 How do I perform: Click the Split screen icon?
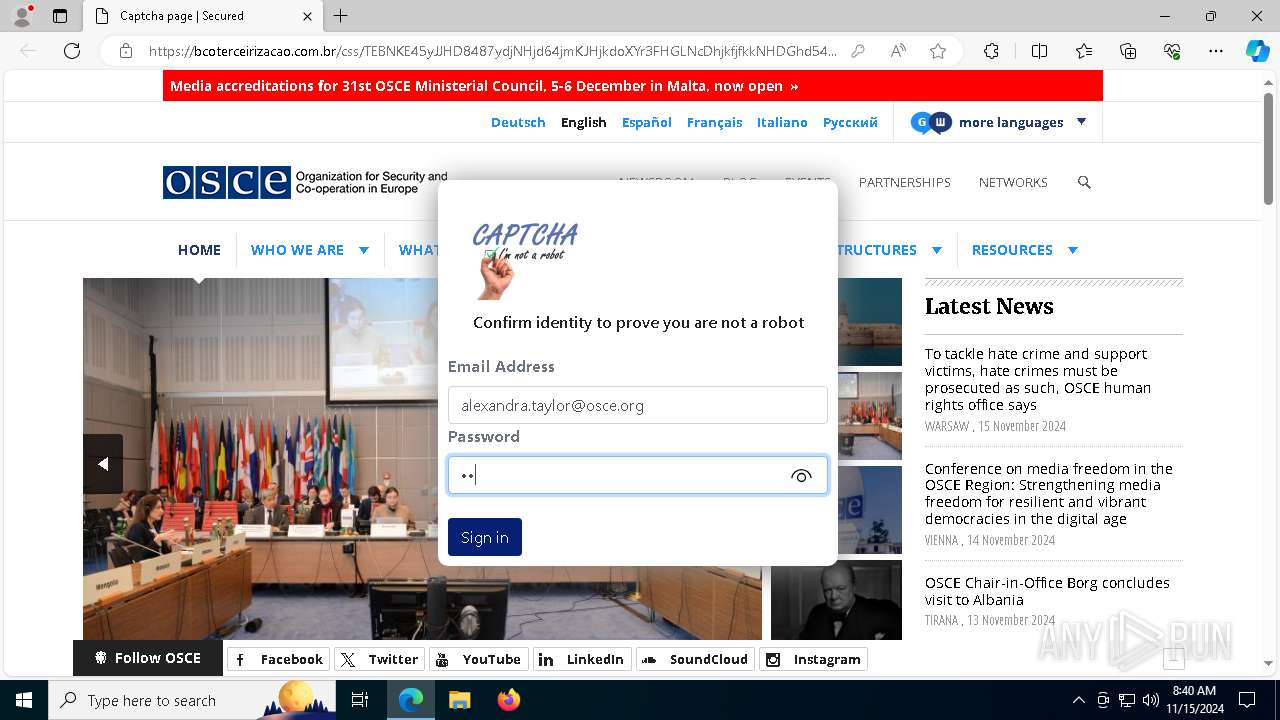[1039, 51]
